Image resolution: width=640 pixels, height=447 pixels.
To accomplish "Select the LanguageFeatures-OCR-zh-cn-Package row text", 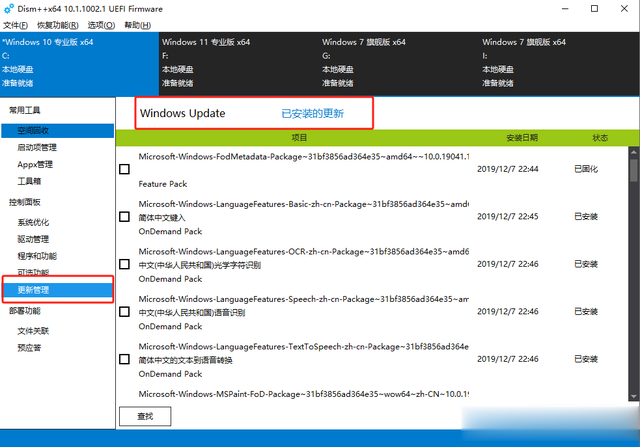I will pyautogui.click(x=304, y=252).
